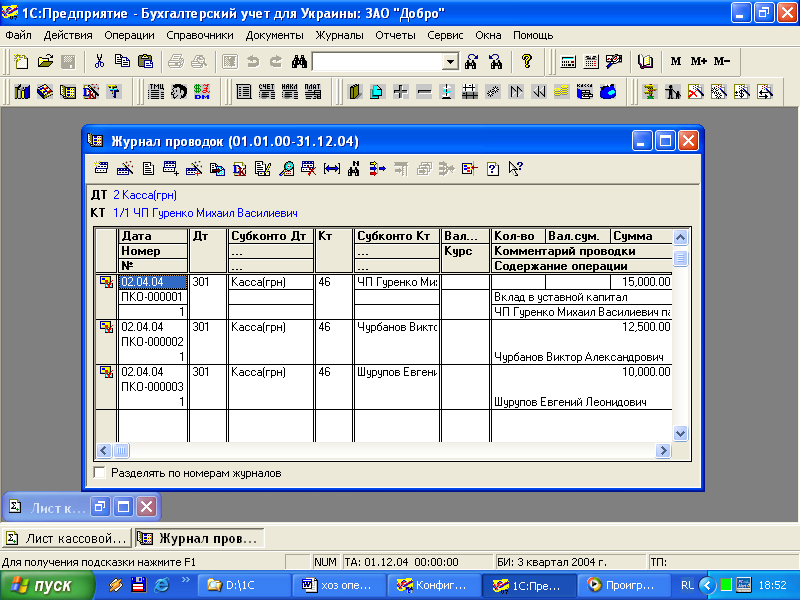This screenshot has height=600, width=800.
Task: Click the binoculars Find icon
Action: pos(299,62)
